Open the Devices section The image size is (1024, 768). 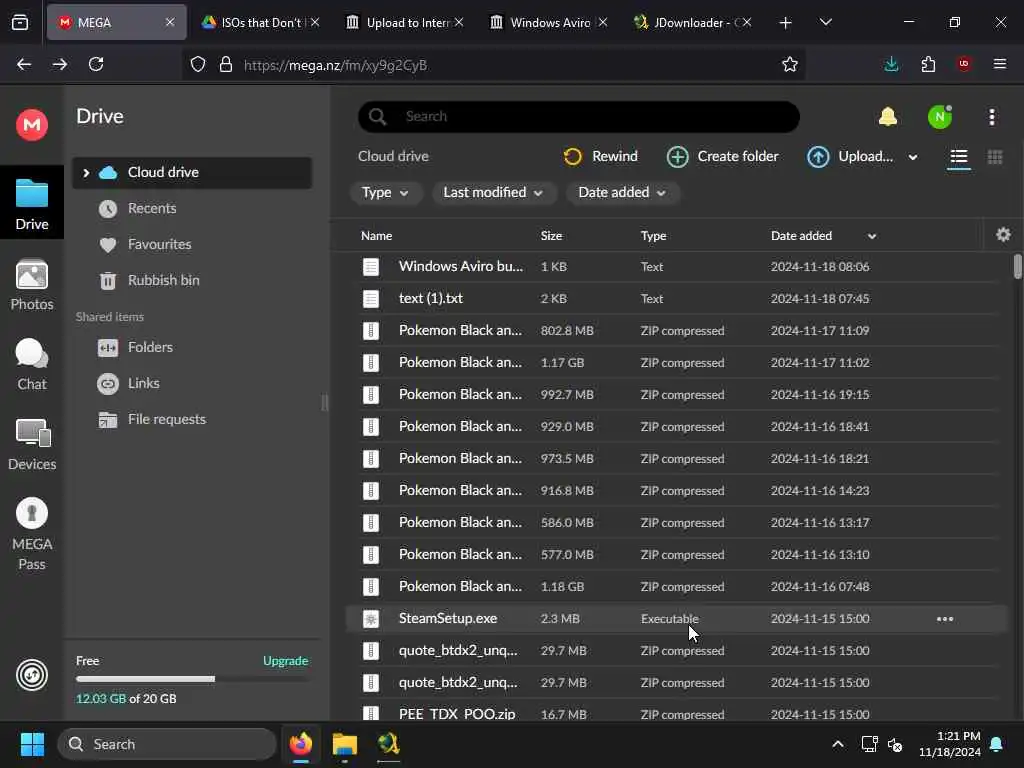pos(32,445)
